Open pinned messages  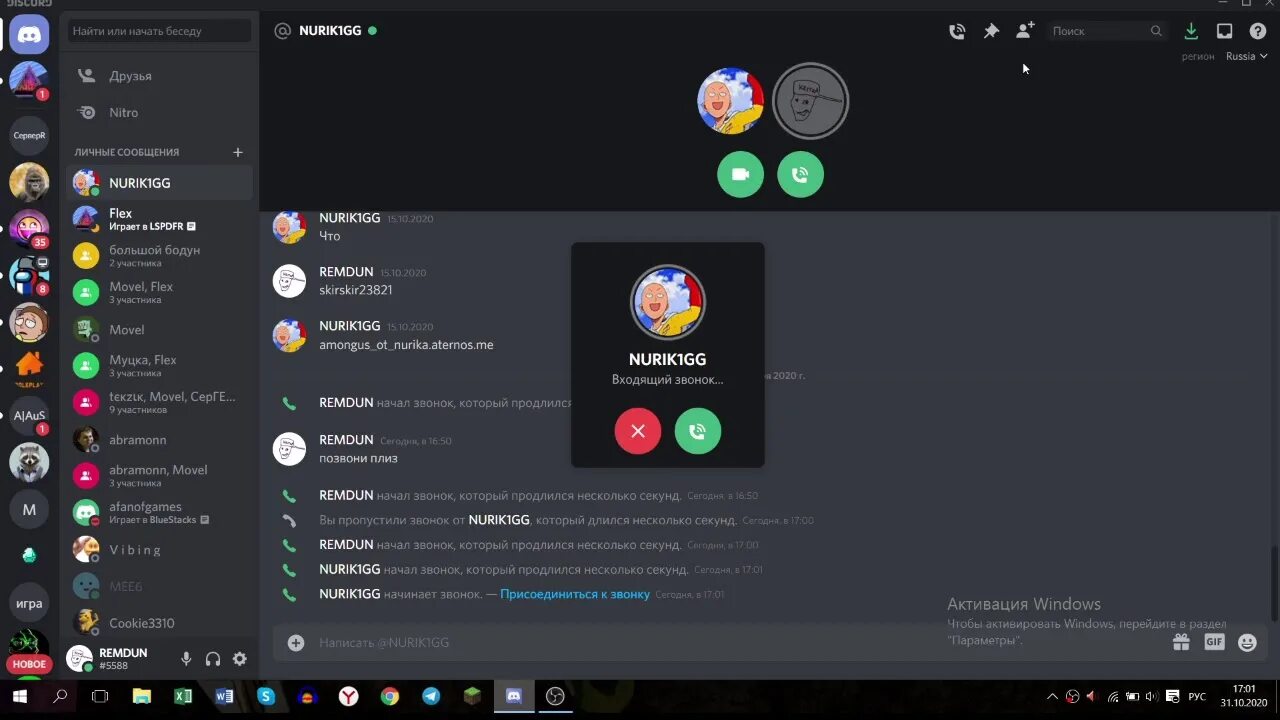coord(991,31)
